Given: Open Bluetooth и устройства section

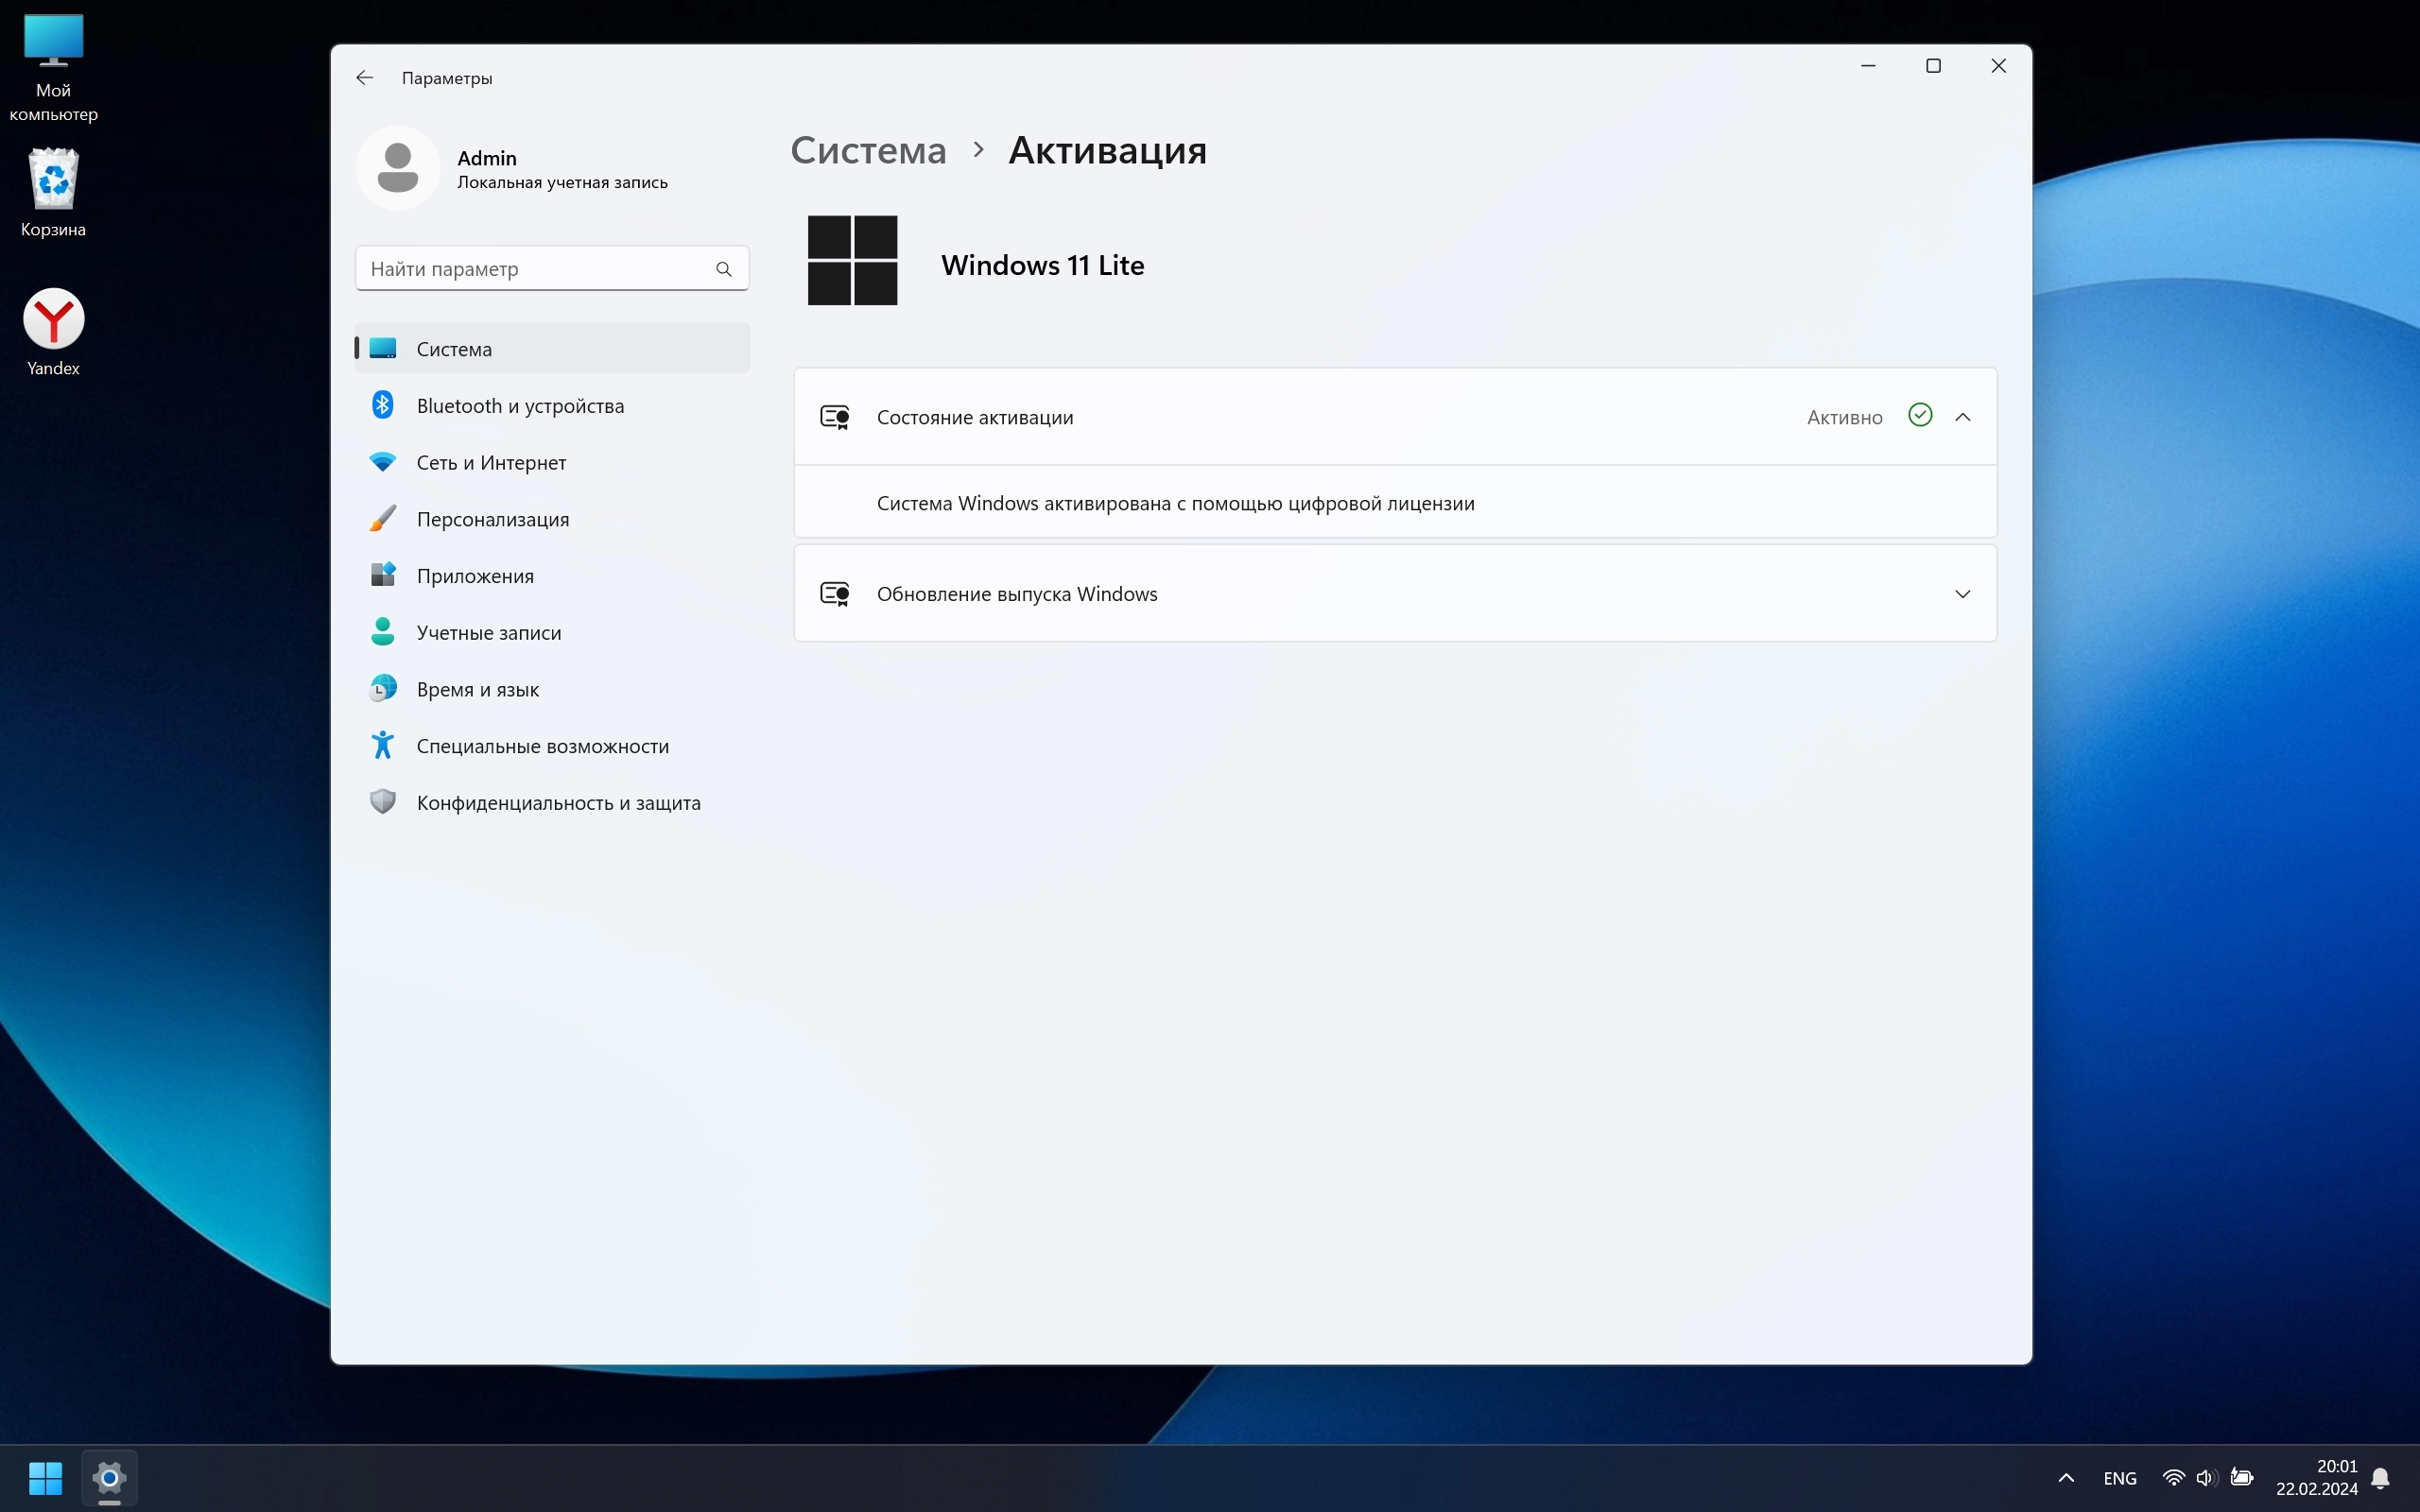Looking at the screenshot, I should click(519, 406).
